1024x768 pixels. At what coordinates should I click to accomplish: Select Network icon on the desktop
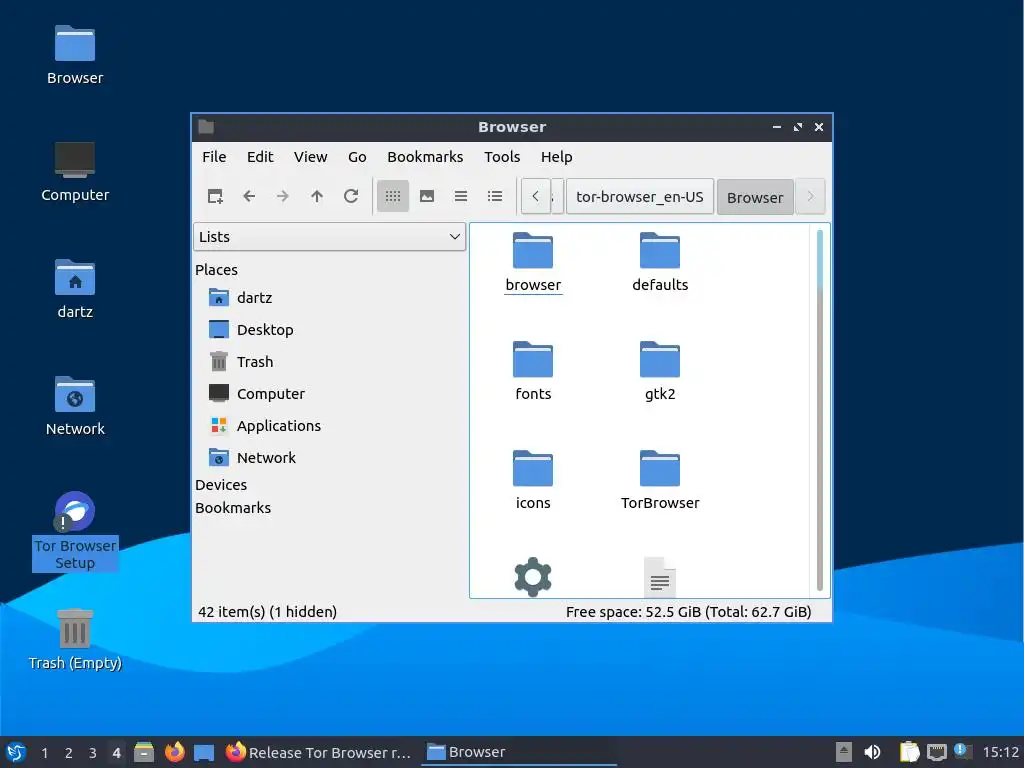click(x=75, y=406)
